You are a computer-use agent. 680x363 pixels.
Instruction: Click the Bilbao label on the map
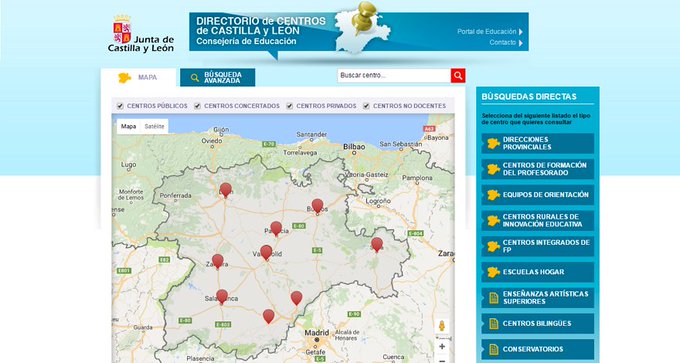tap(354, 147)
